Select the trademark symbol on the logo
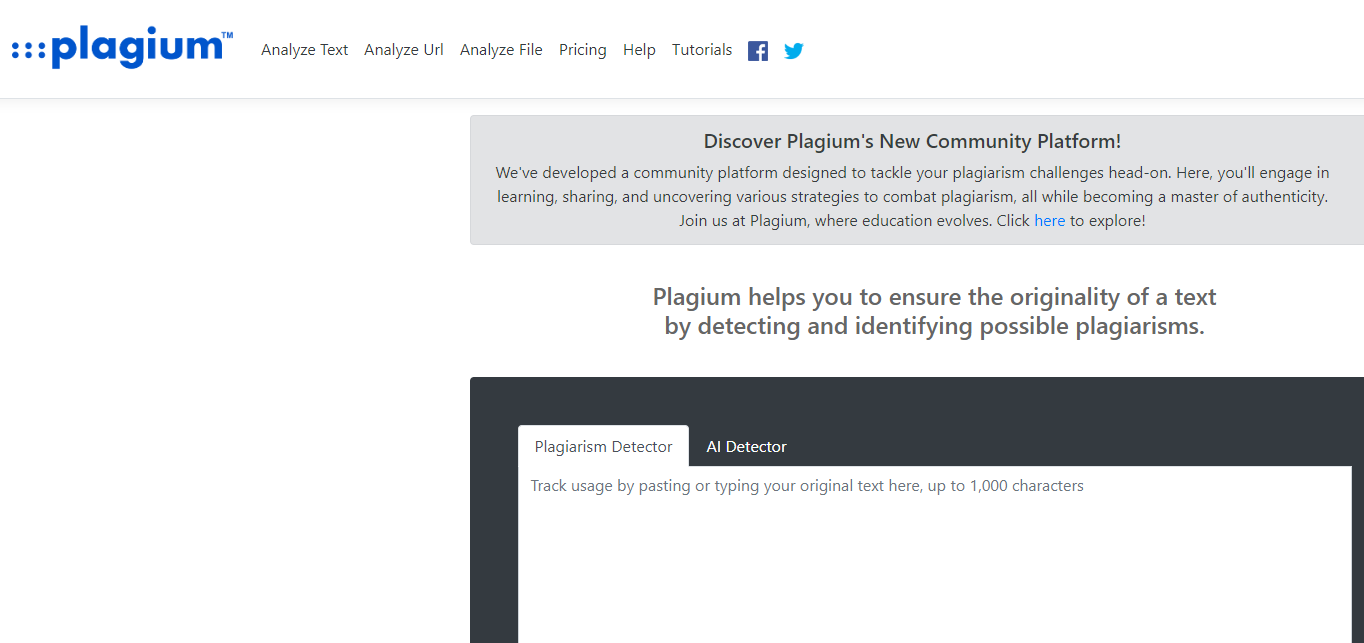The image size is (1364, 643). [x=225, y=33]
